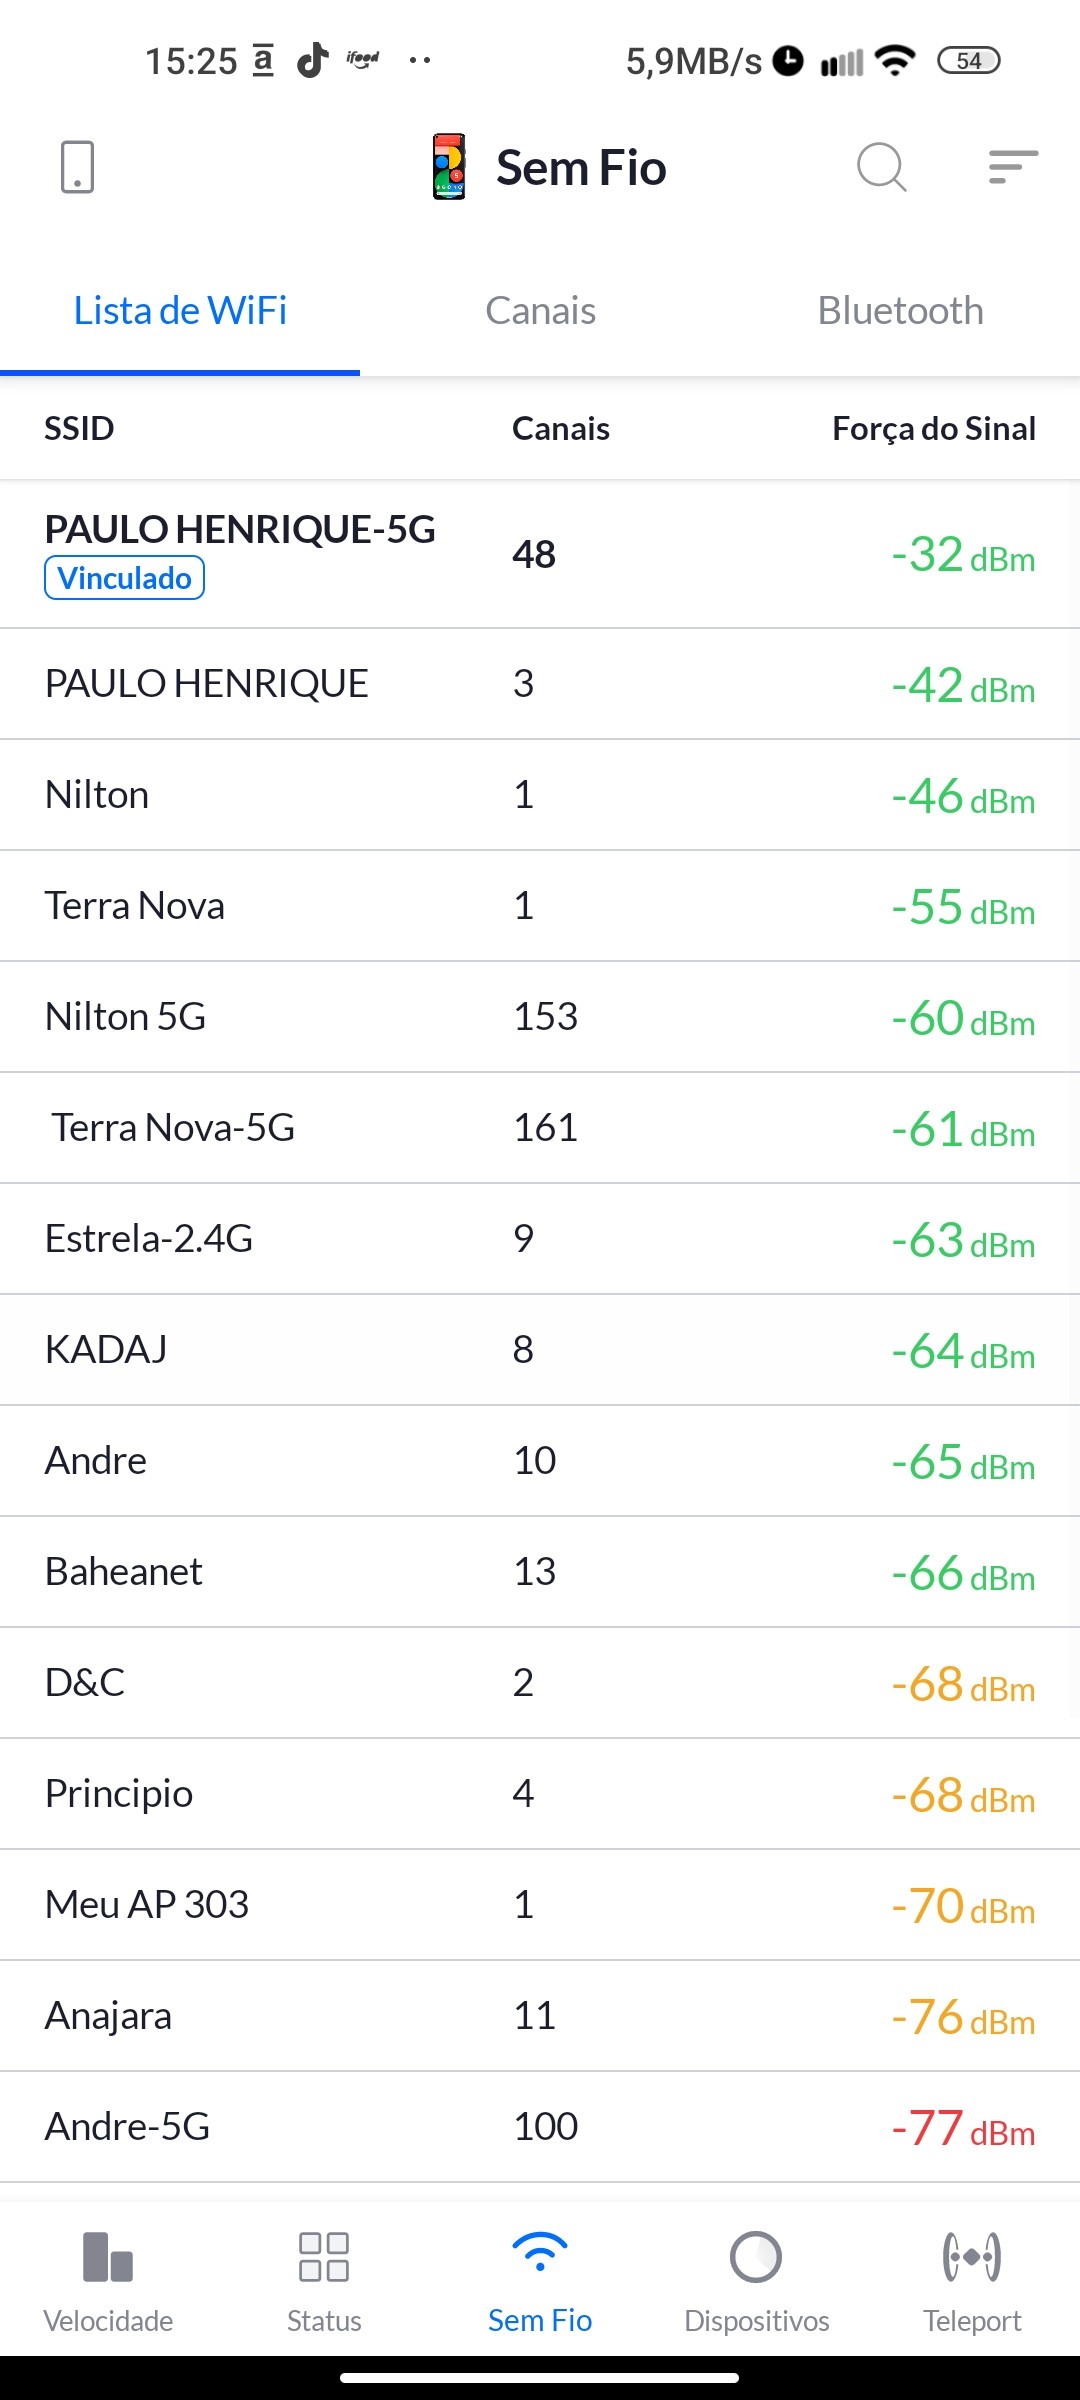Open the search magnifier icon
This screenshot has width=1080, height=2400.
(881, 167)
